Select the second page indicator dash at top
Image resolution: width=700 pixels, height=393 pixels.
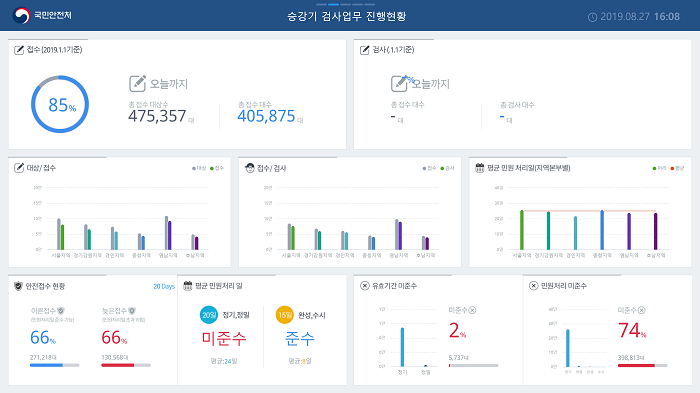coord(333,4)
